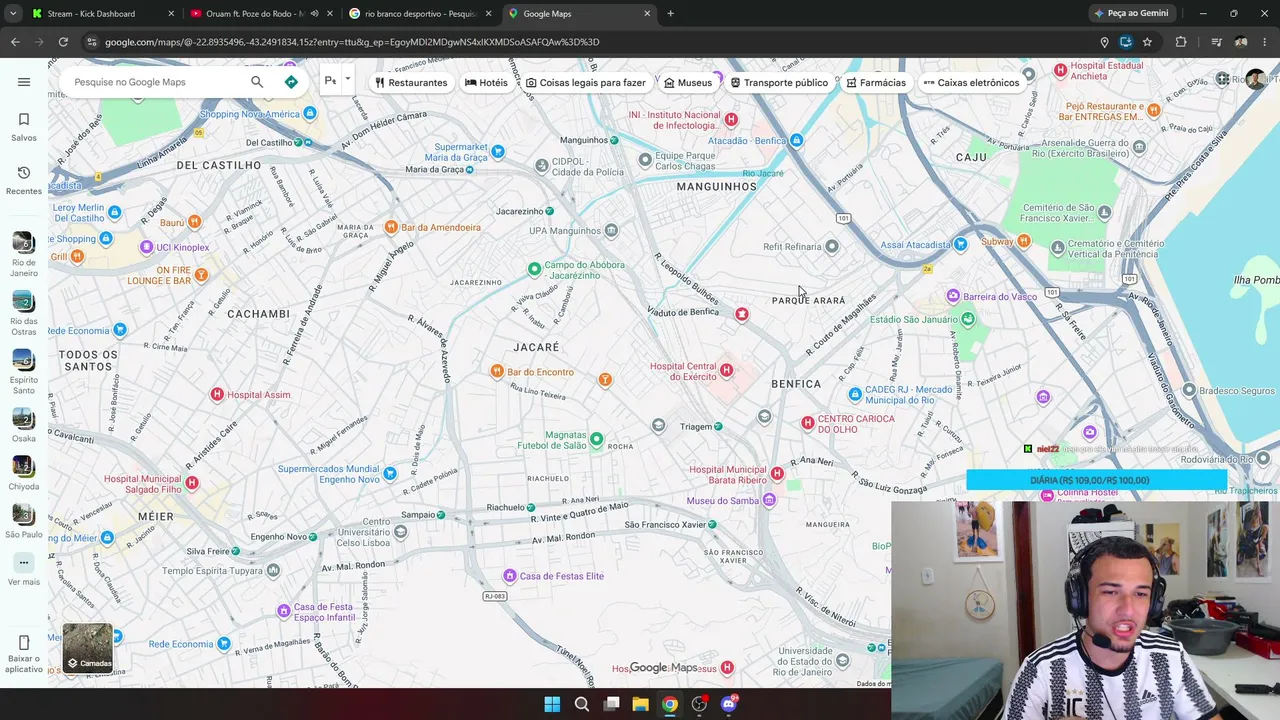The image size is (1280, 720).
Task: Click the Hospital Assim red pin
Action: 217,395
